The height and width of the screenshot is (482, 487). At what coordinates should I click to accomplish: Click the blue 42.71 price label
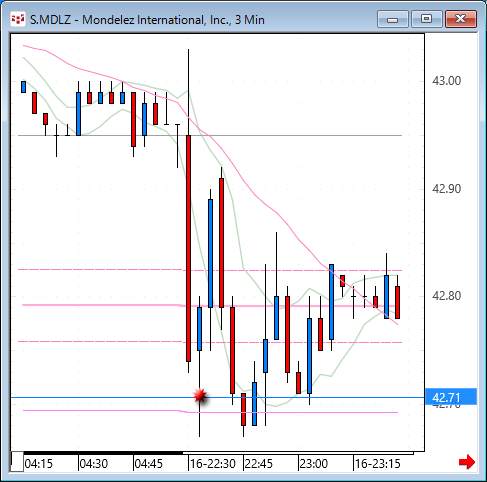point(451,397)
